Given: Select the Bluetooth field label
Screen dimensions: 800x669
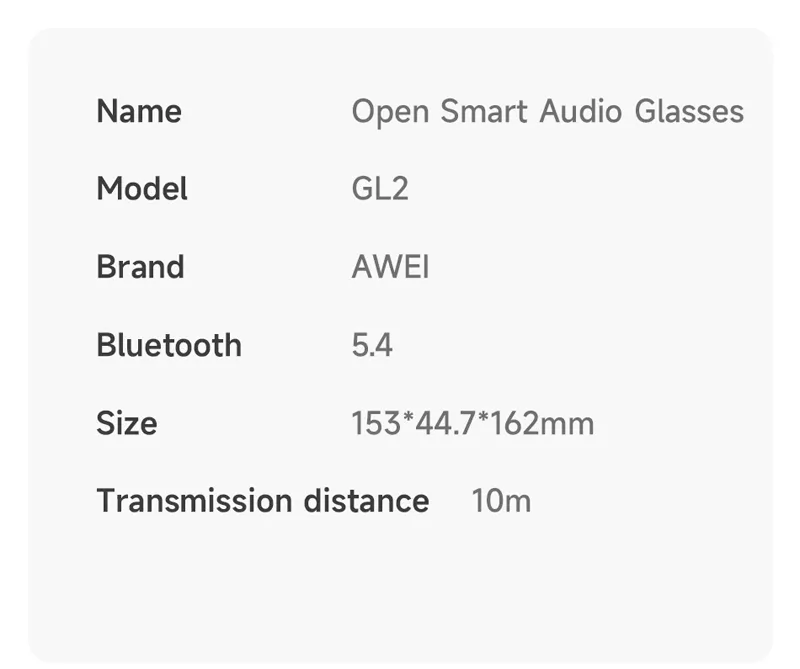Looking at the screenshot, I should point(169,345).
